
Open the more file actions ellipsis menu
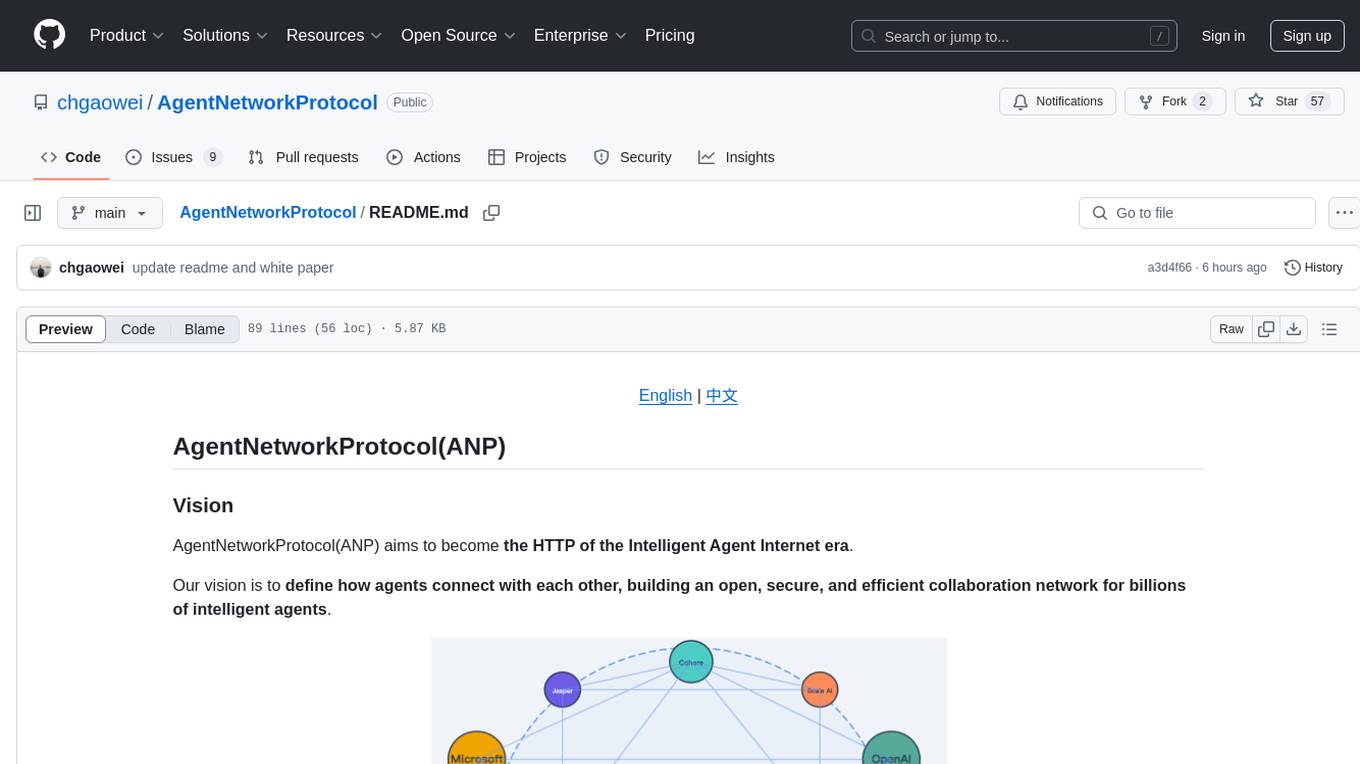click(1345, 213)
